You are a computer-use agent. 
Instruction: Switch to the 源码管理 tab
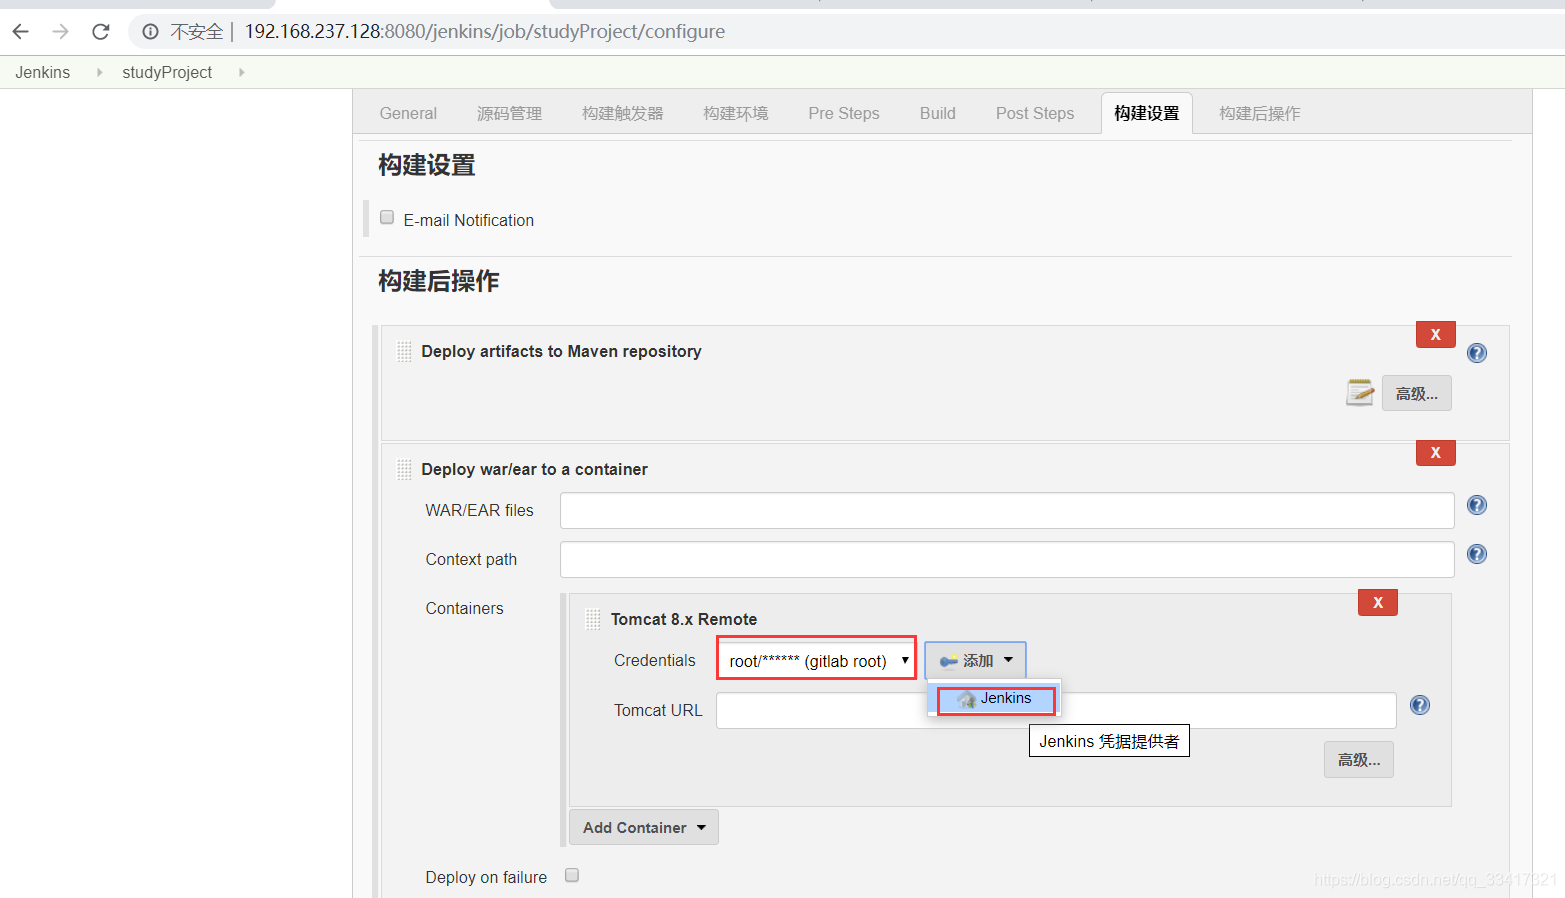(509, 113)
